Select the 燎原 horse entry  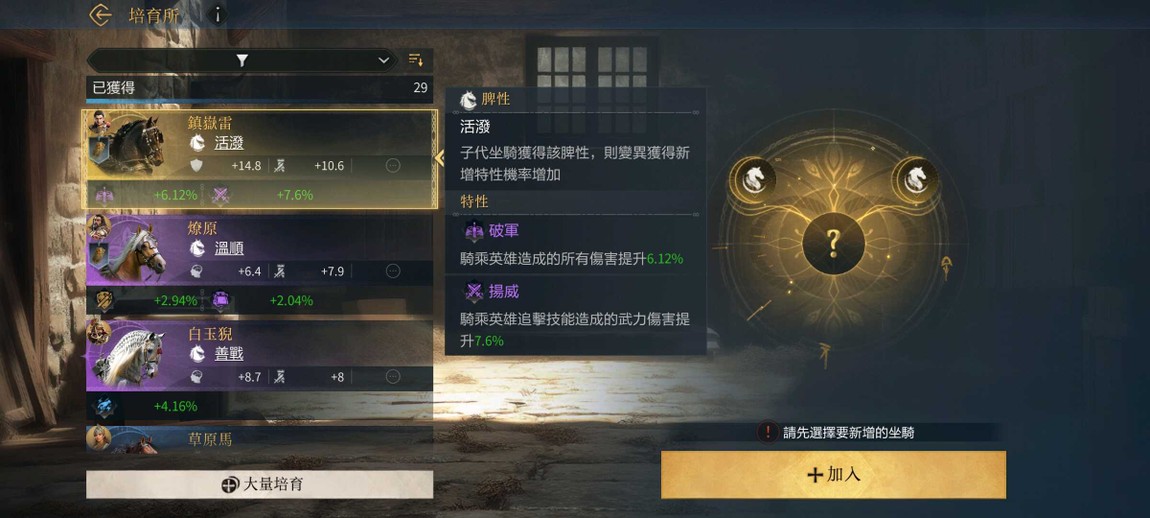(260, 264)
